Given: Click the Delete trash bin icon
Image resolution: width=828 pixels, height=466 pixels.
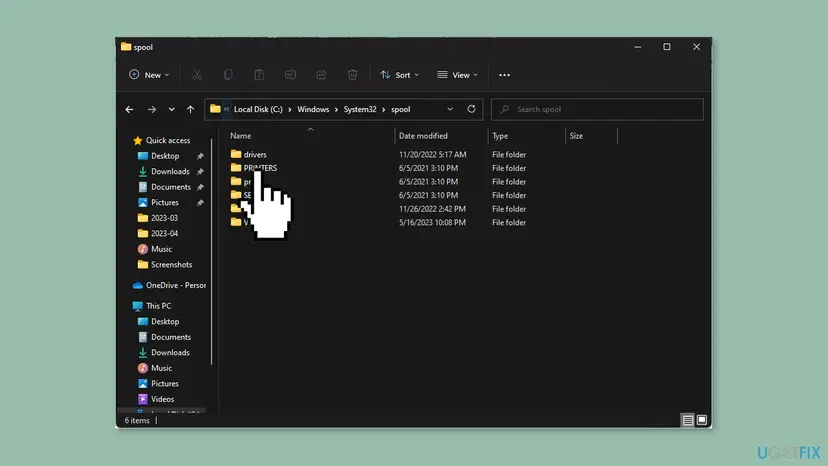Looking at the screenshot, I should [353, 75].
